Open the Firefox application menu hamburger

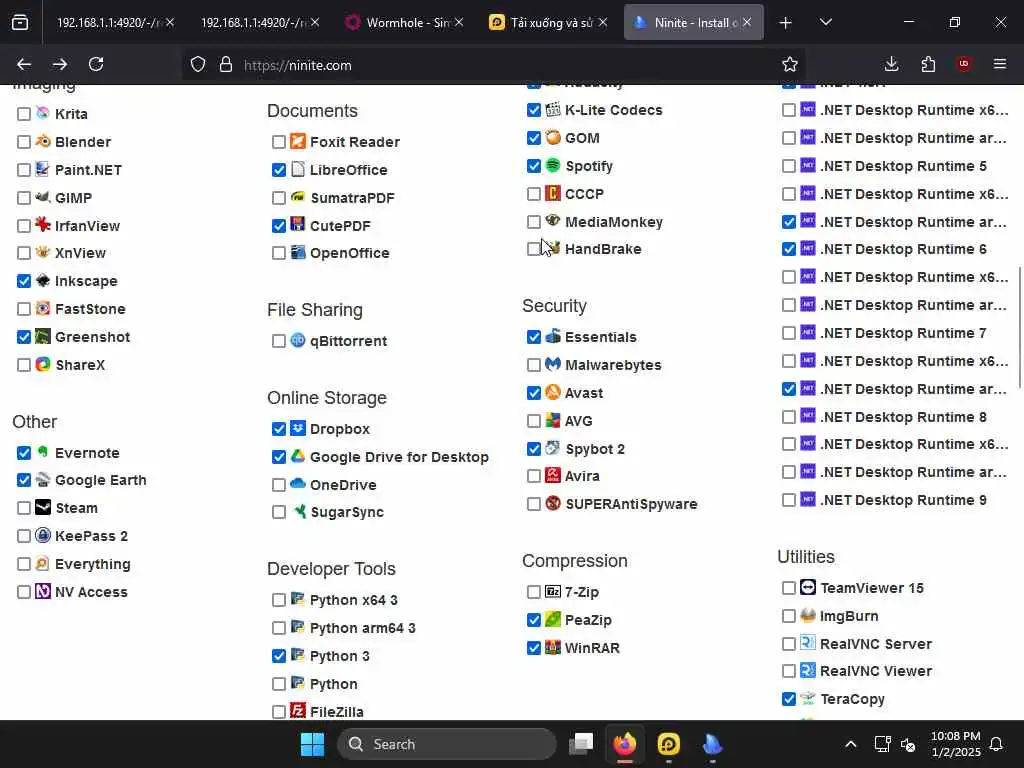[1000, 64]
